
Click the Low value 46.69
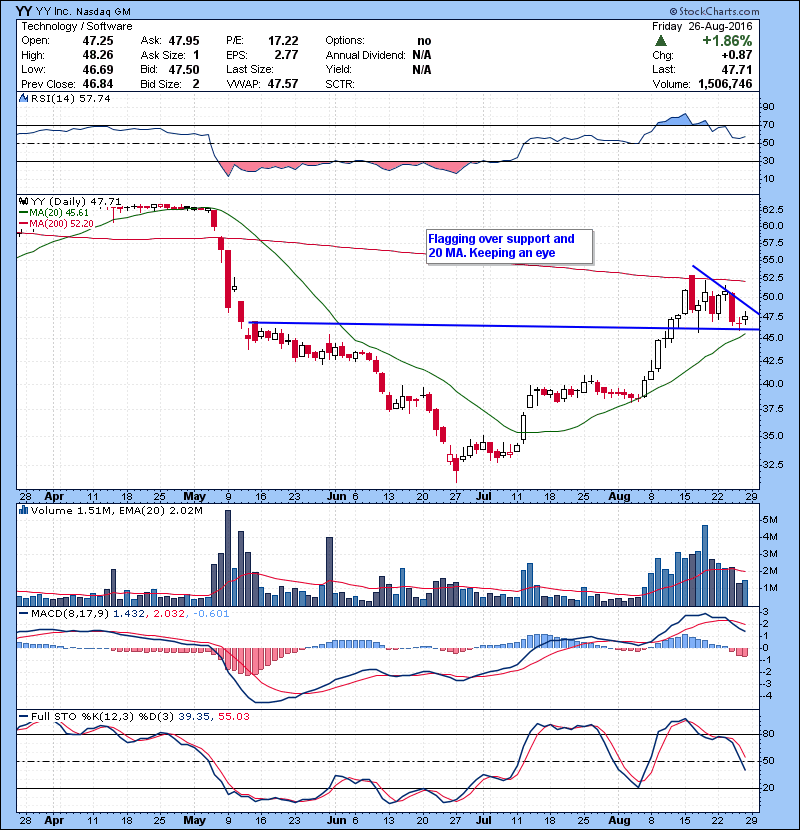pos(97,69)
